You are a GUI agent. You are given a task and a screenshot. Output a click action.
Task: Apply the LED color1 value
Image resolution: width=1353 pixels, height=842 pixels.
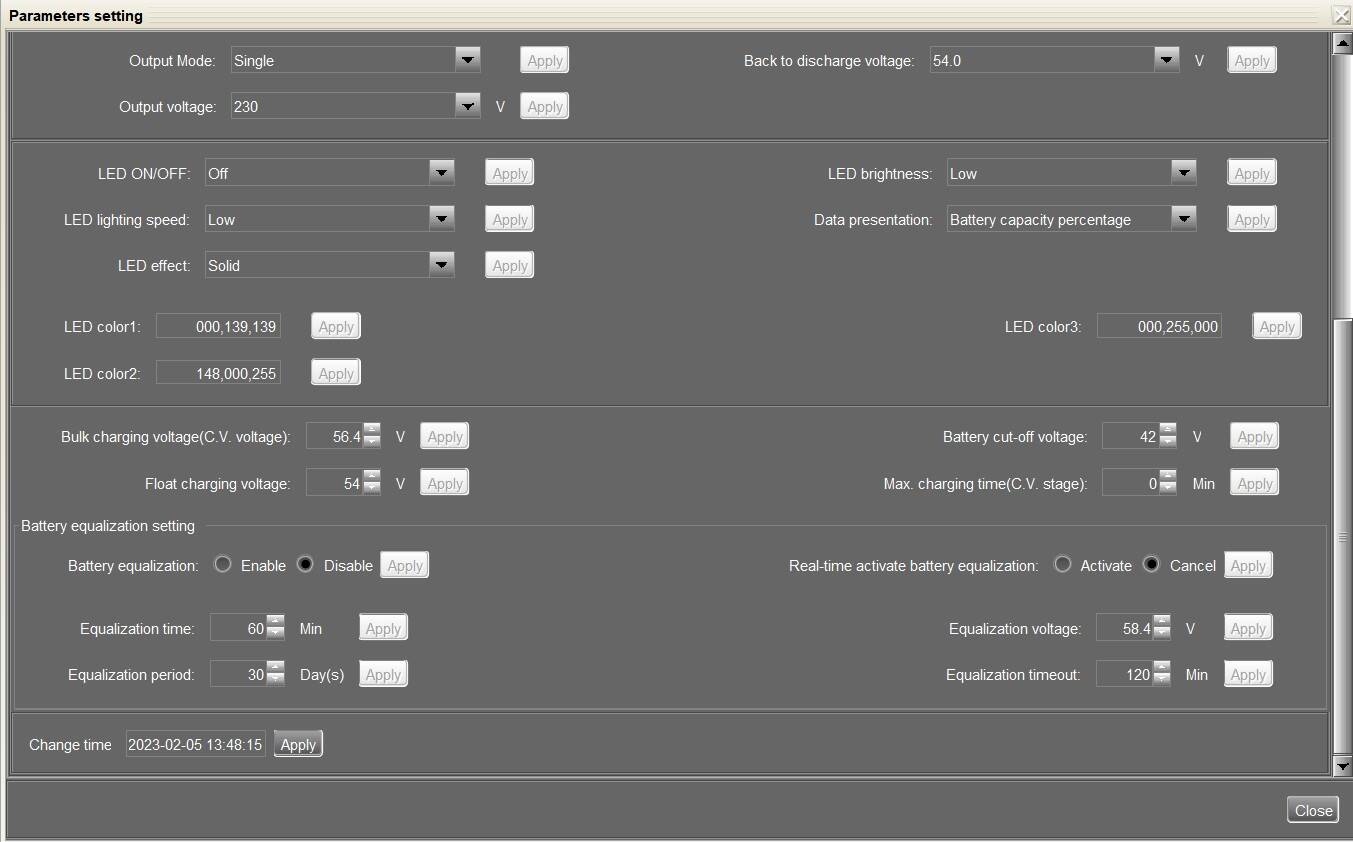coord(336,326)
